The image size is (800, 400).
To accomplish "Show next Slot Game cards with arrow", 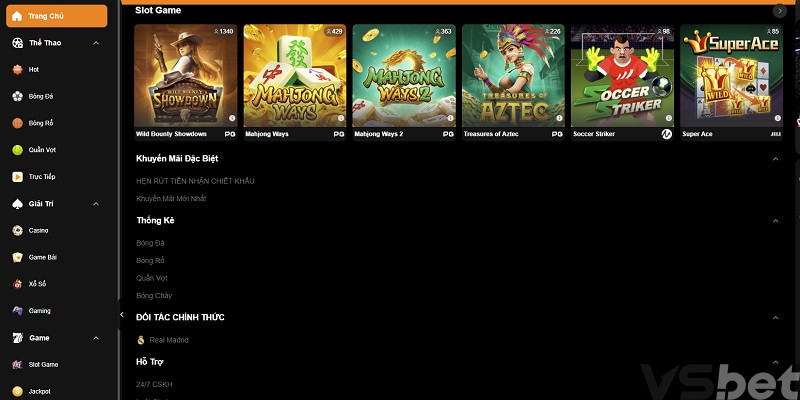I will coord(780,10).
